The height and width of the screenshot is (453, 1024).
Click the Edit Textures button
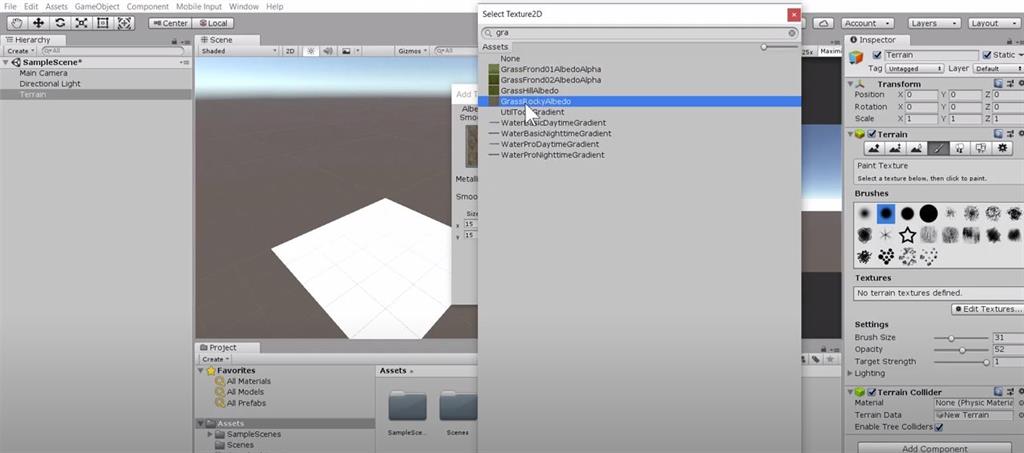[x=987, y=309]
